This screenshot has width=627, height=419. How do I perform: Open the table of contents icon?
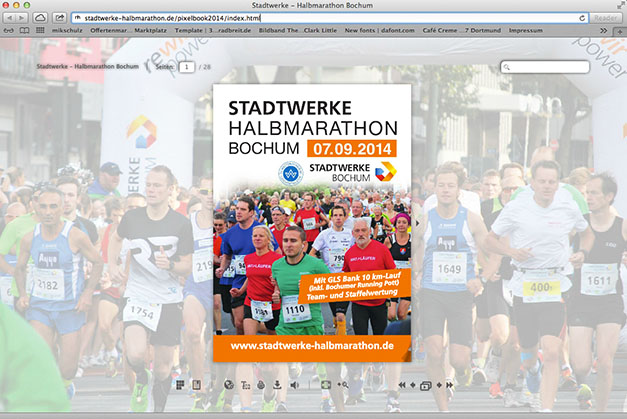pyautogui.click(x=245, y=385)
